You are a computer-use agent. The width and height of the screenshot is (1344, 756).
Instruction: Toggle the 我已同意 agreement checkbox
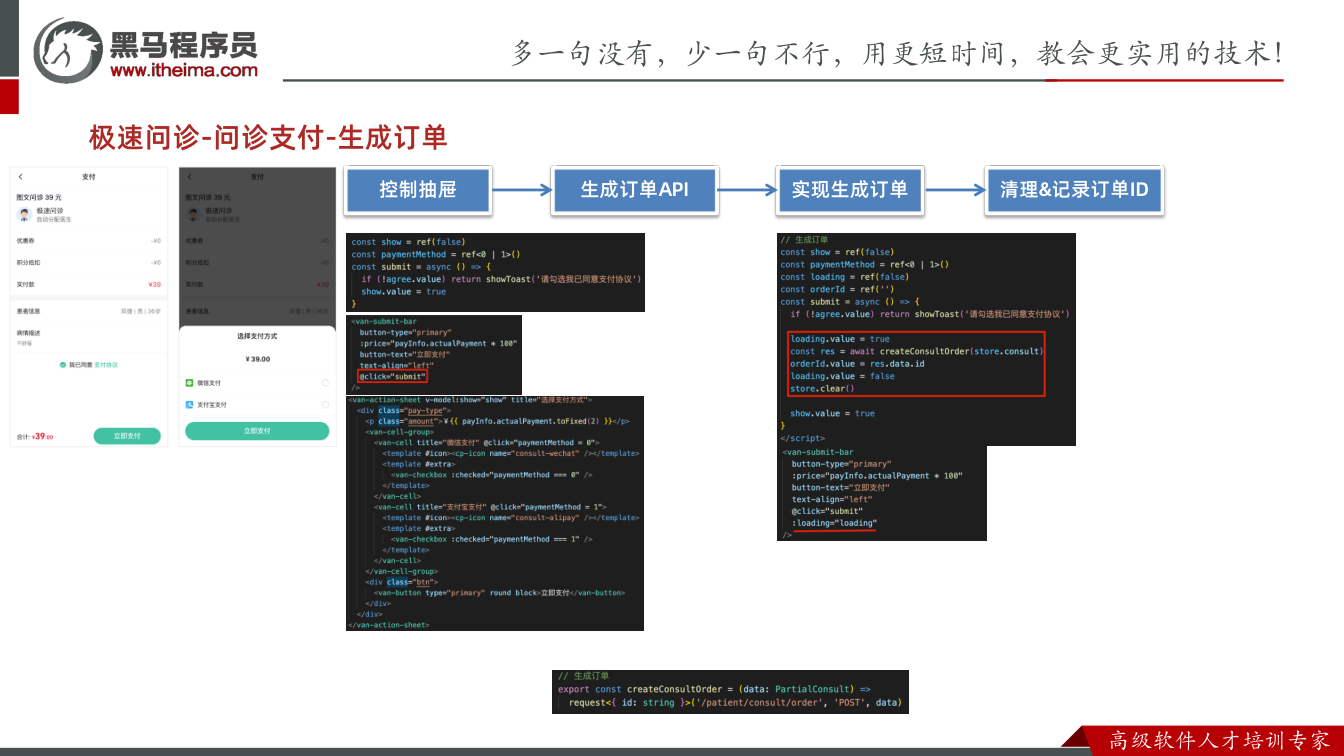pyautogui.click(x=63, y=365)
